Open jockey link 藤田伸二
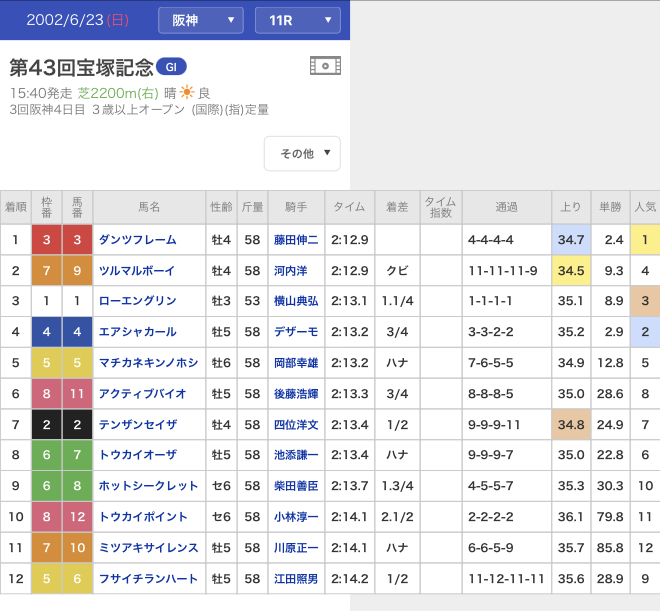 point(296,240)
